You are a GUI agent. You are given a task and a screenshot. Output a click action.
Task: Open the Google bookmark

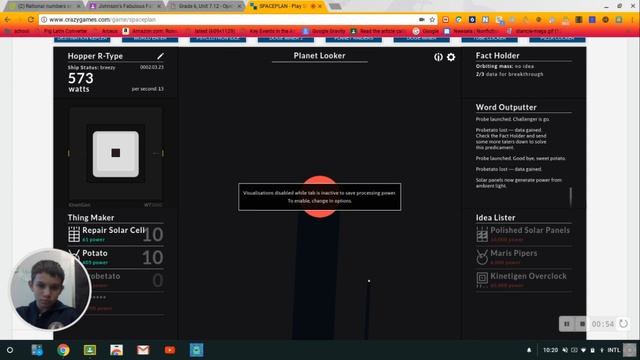pos(426,31)
